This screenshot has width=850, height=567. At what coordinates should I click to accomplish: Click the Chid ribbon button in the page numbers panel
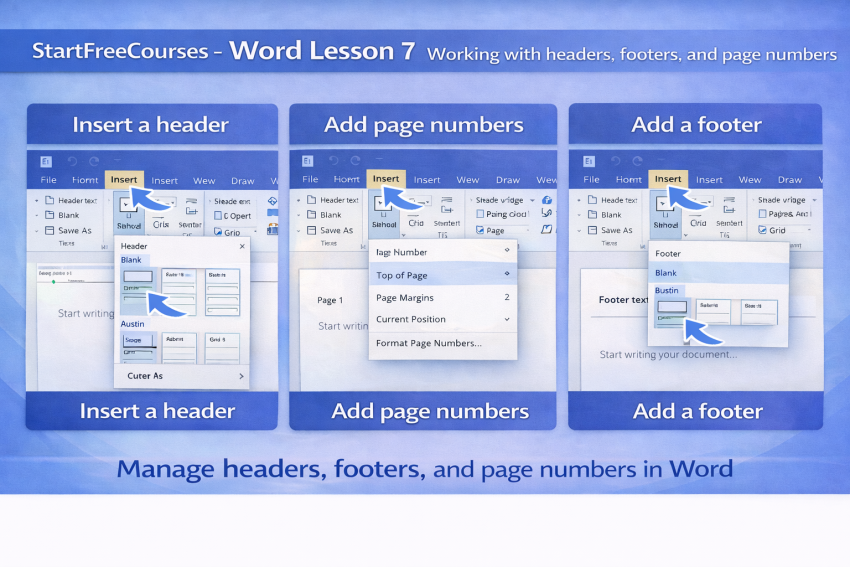coord(416,212)
